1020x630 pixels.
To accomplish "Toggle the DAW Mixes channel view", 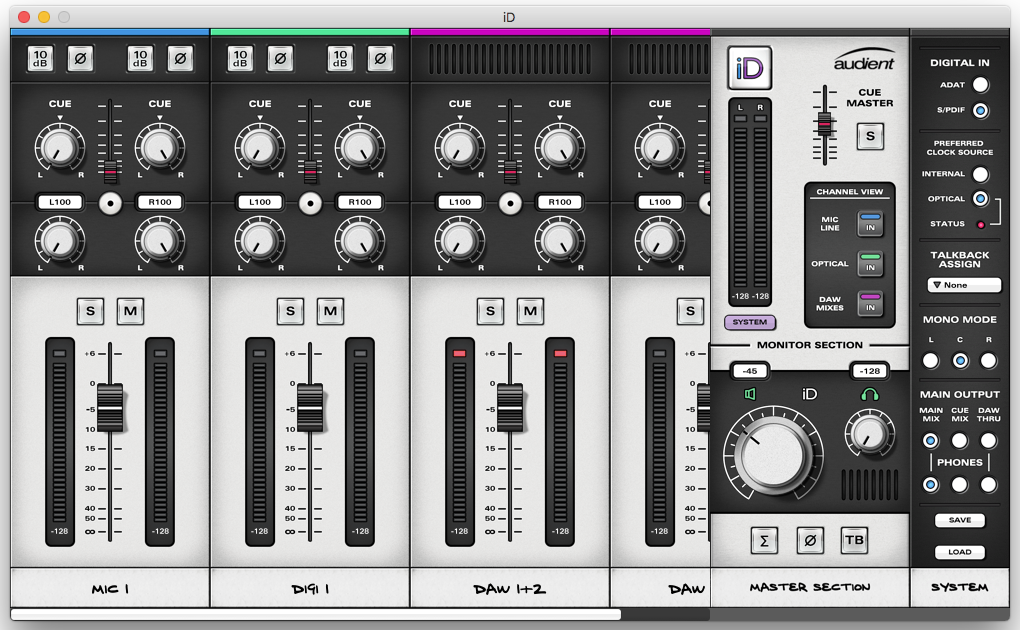I will pyautogui.click(x=870, y=304).
